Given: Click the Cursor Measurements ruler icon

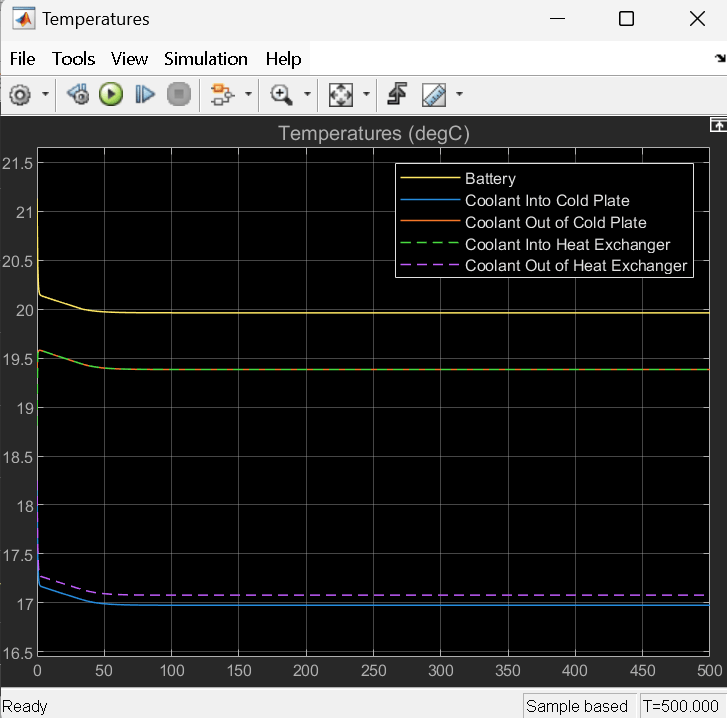Looking at the screenshot, I should pos(434,95).
